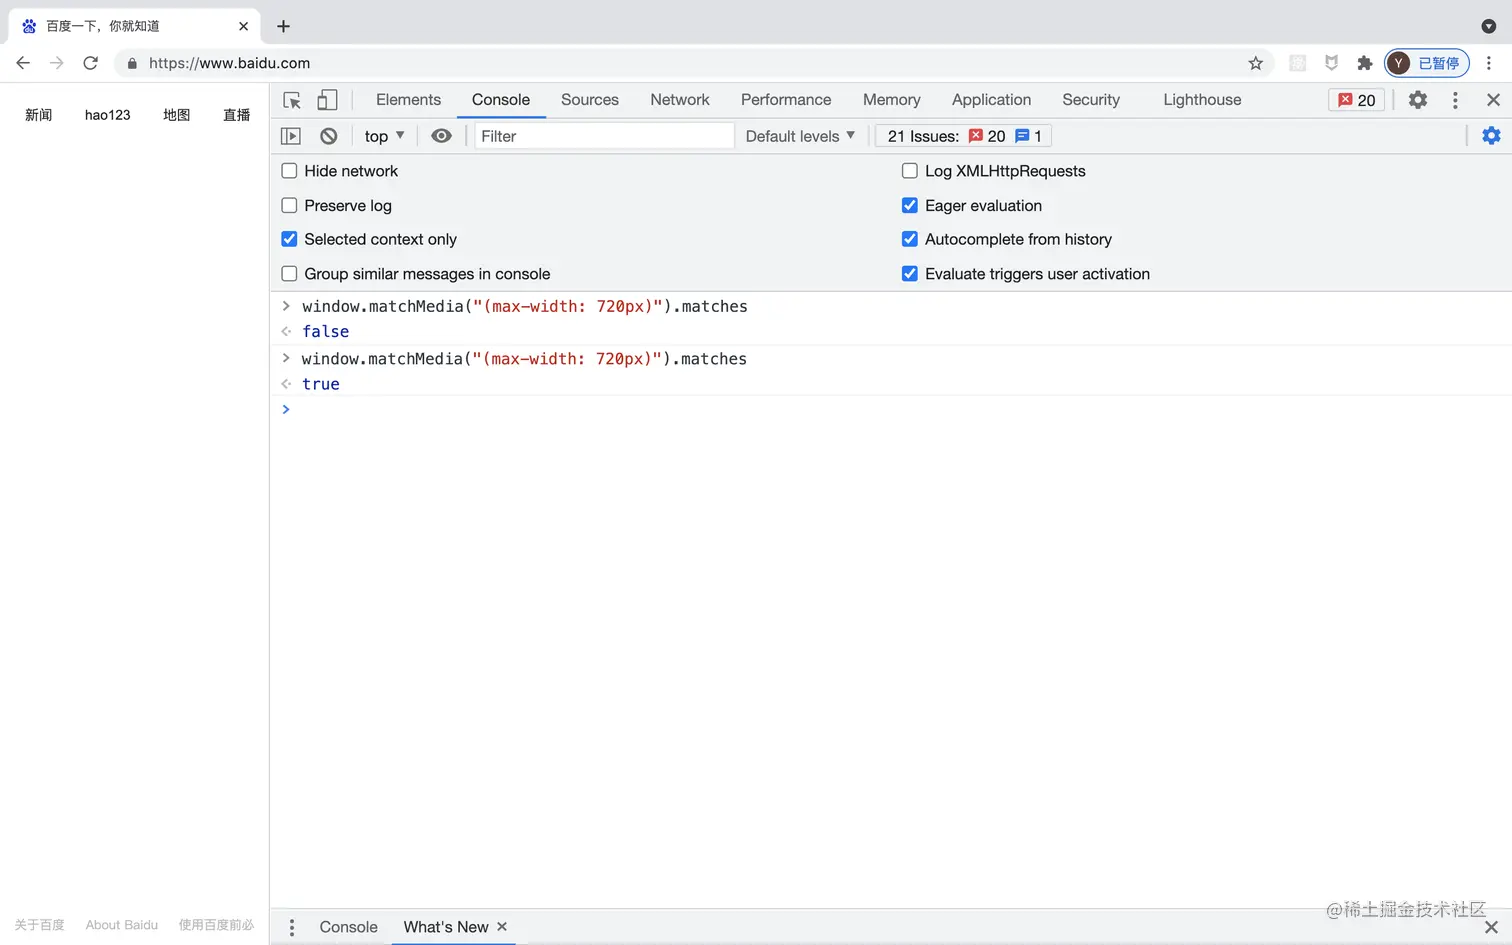Open the Network tab
1512x945 pixels.
[x=680, y=100]
